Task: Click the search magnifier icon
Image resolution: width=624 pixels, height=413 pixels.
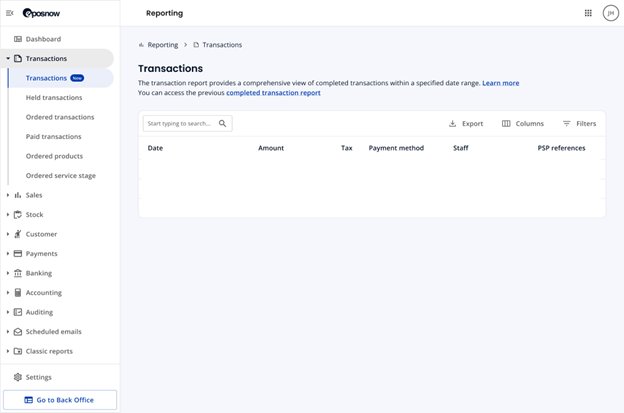Action: coord(222,123)
